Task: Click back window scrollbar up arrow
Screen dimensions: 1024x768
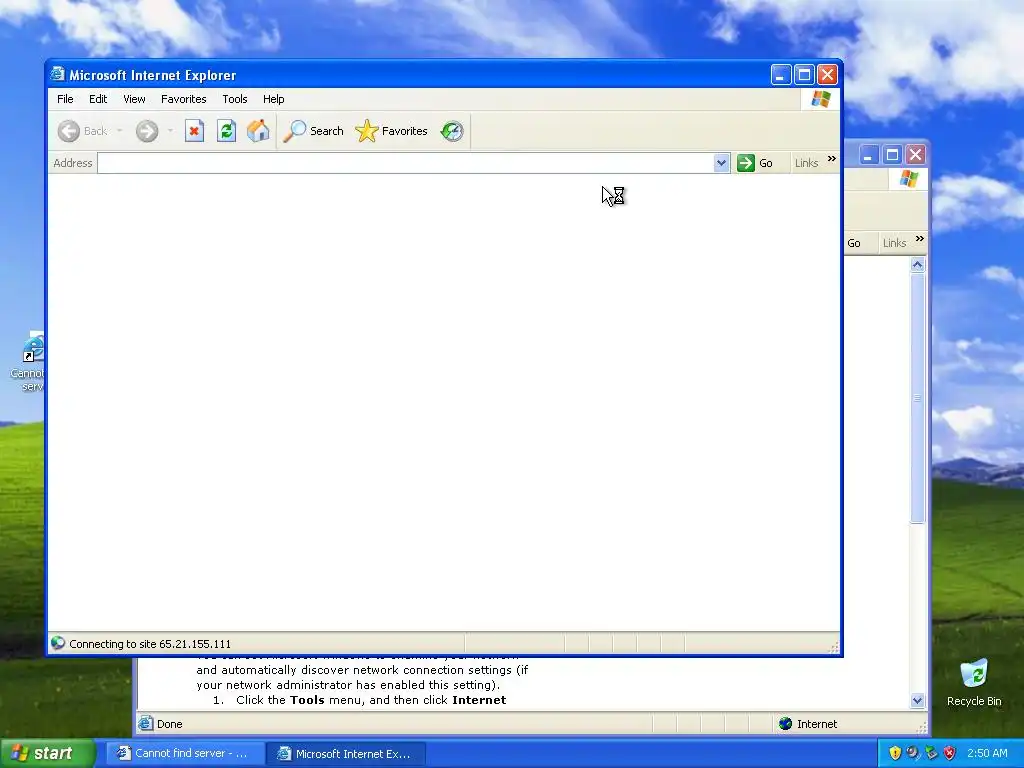Action: pyautogui.click(x=918, y=264)
